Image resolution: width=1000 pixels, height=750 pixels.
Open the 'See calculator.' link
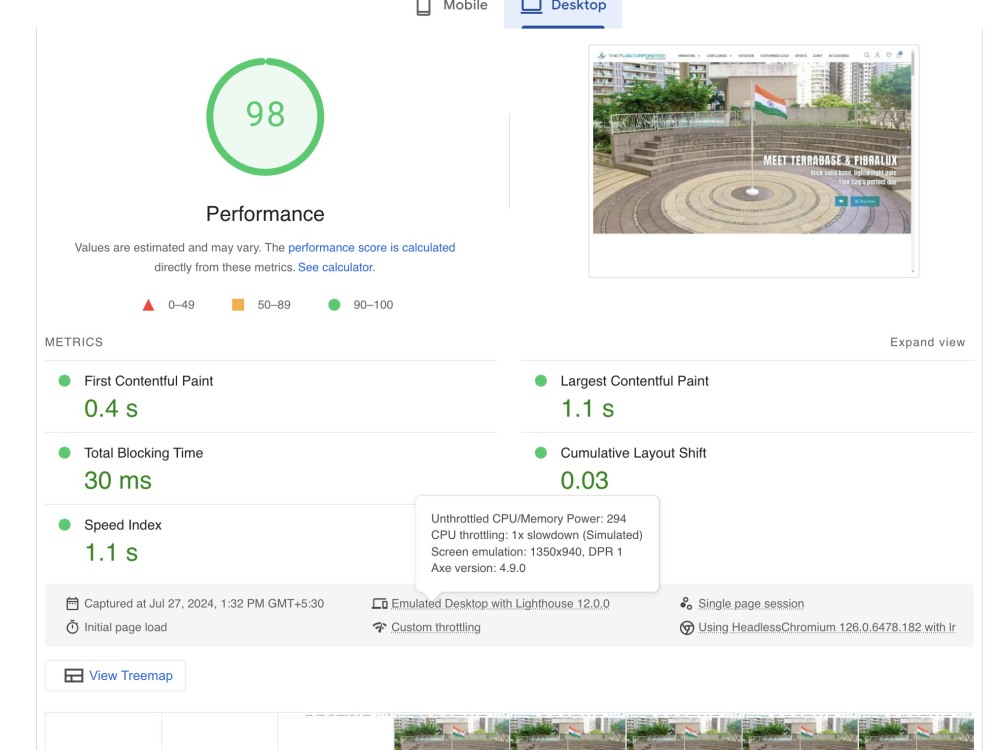click(337, 267)
